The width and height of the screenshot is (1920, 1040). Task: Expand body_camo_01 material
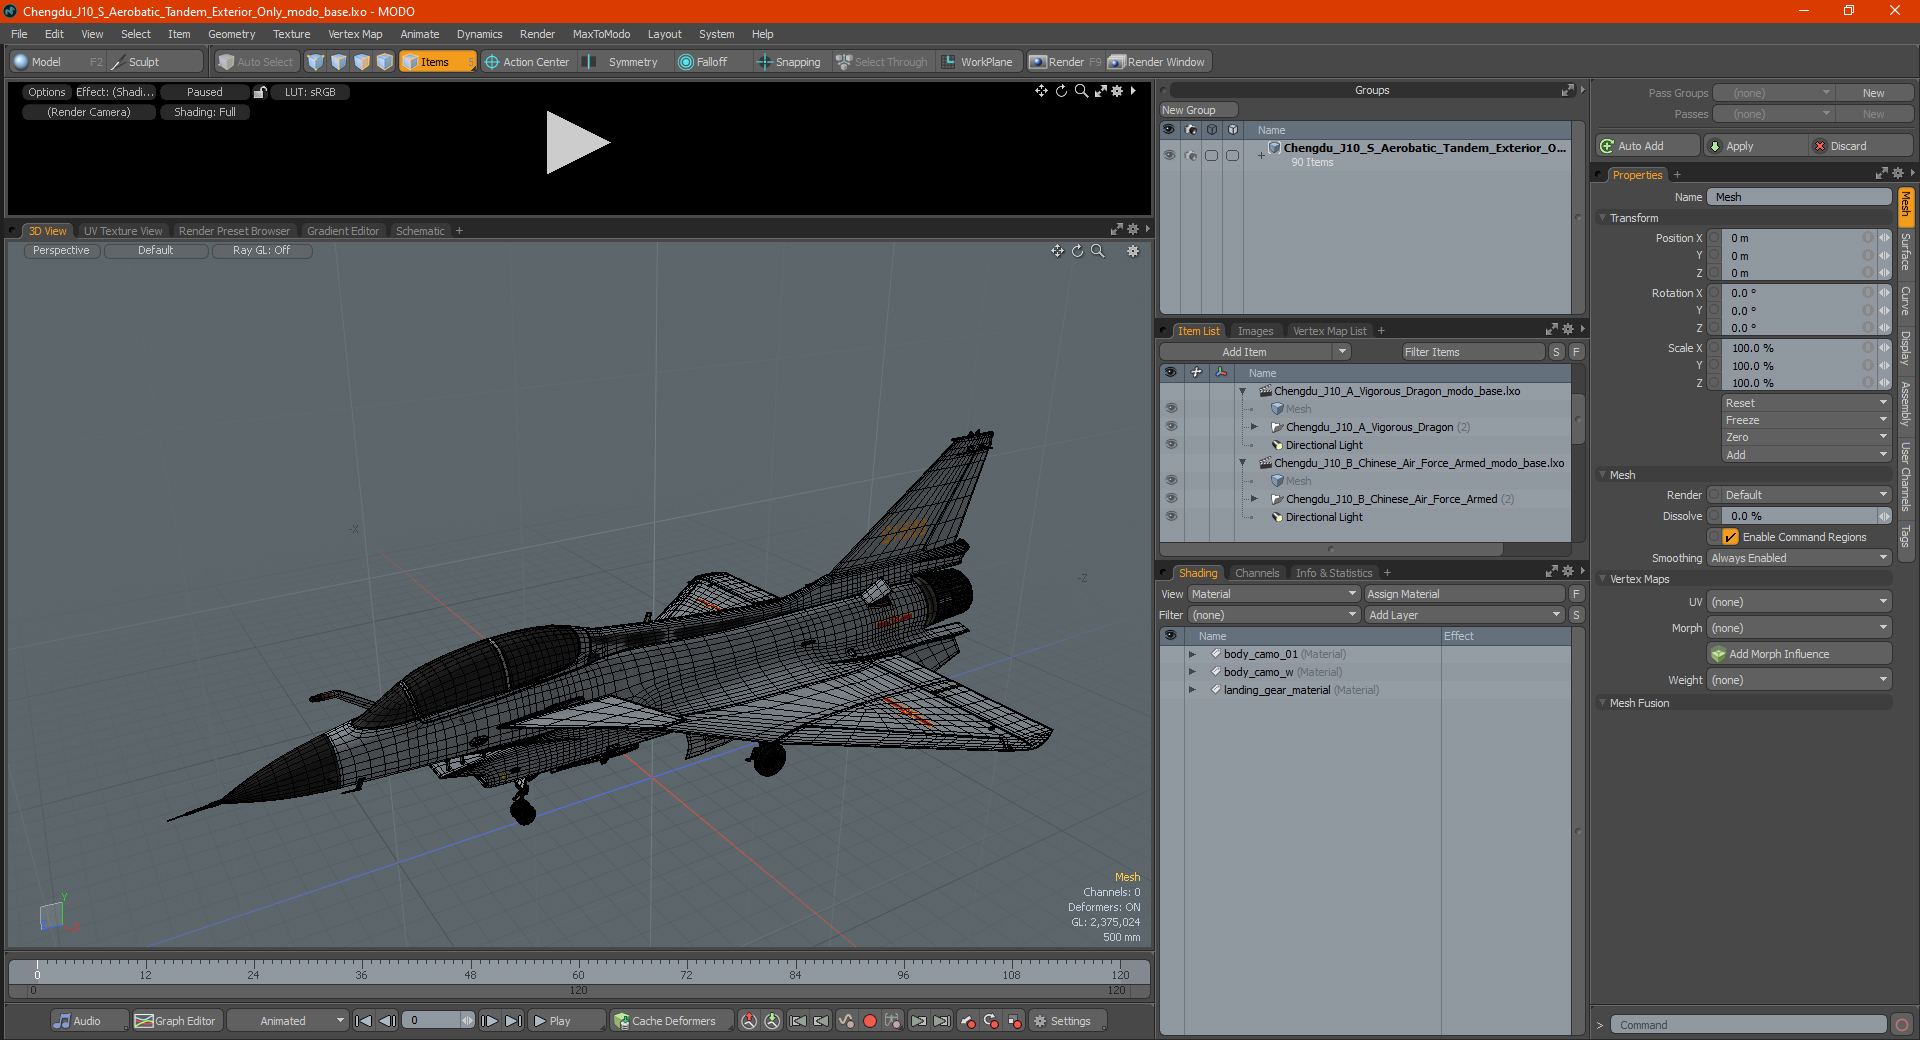click(1192, 654)
